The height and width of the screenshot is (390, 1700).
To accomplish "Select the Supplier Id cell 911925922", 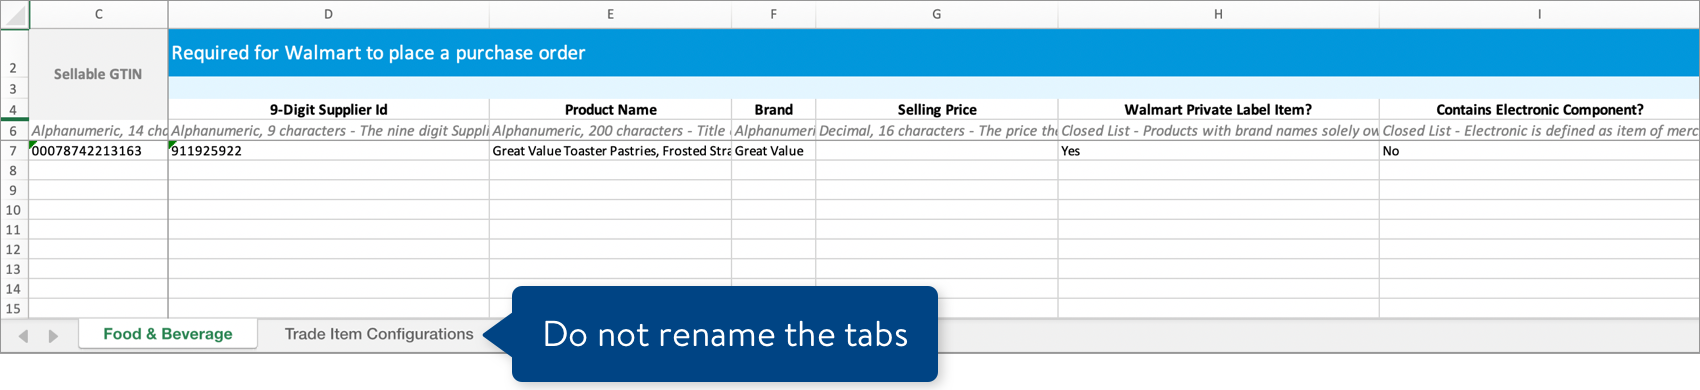I will coord(329,151).
